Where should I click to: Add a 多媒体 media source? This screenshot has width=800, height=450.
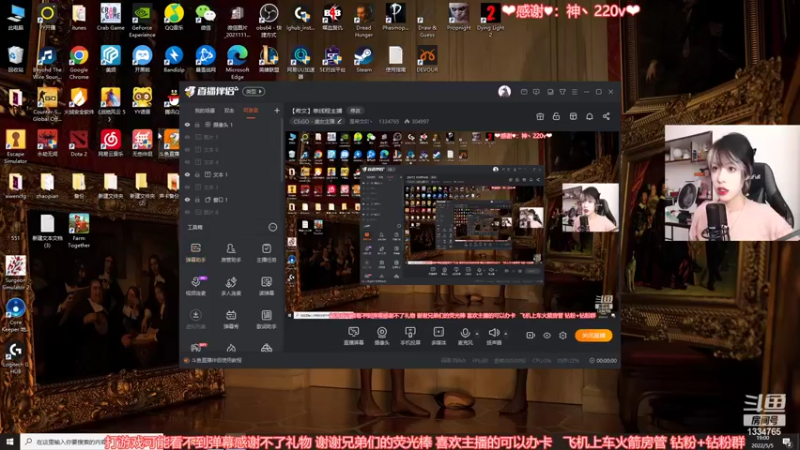438,336
